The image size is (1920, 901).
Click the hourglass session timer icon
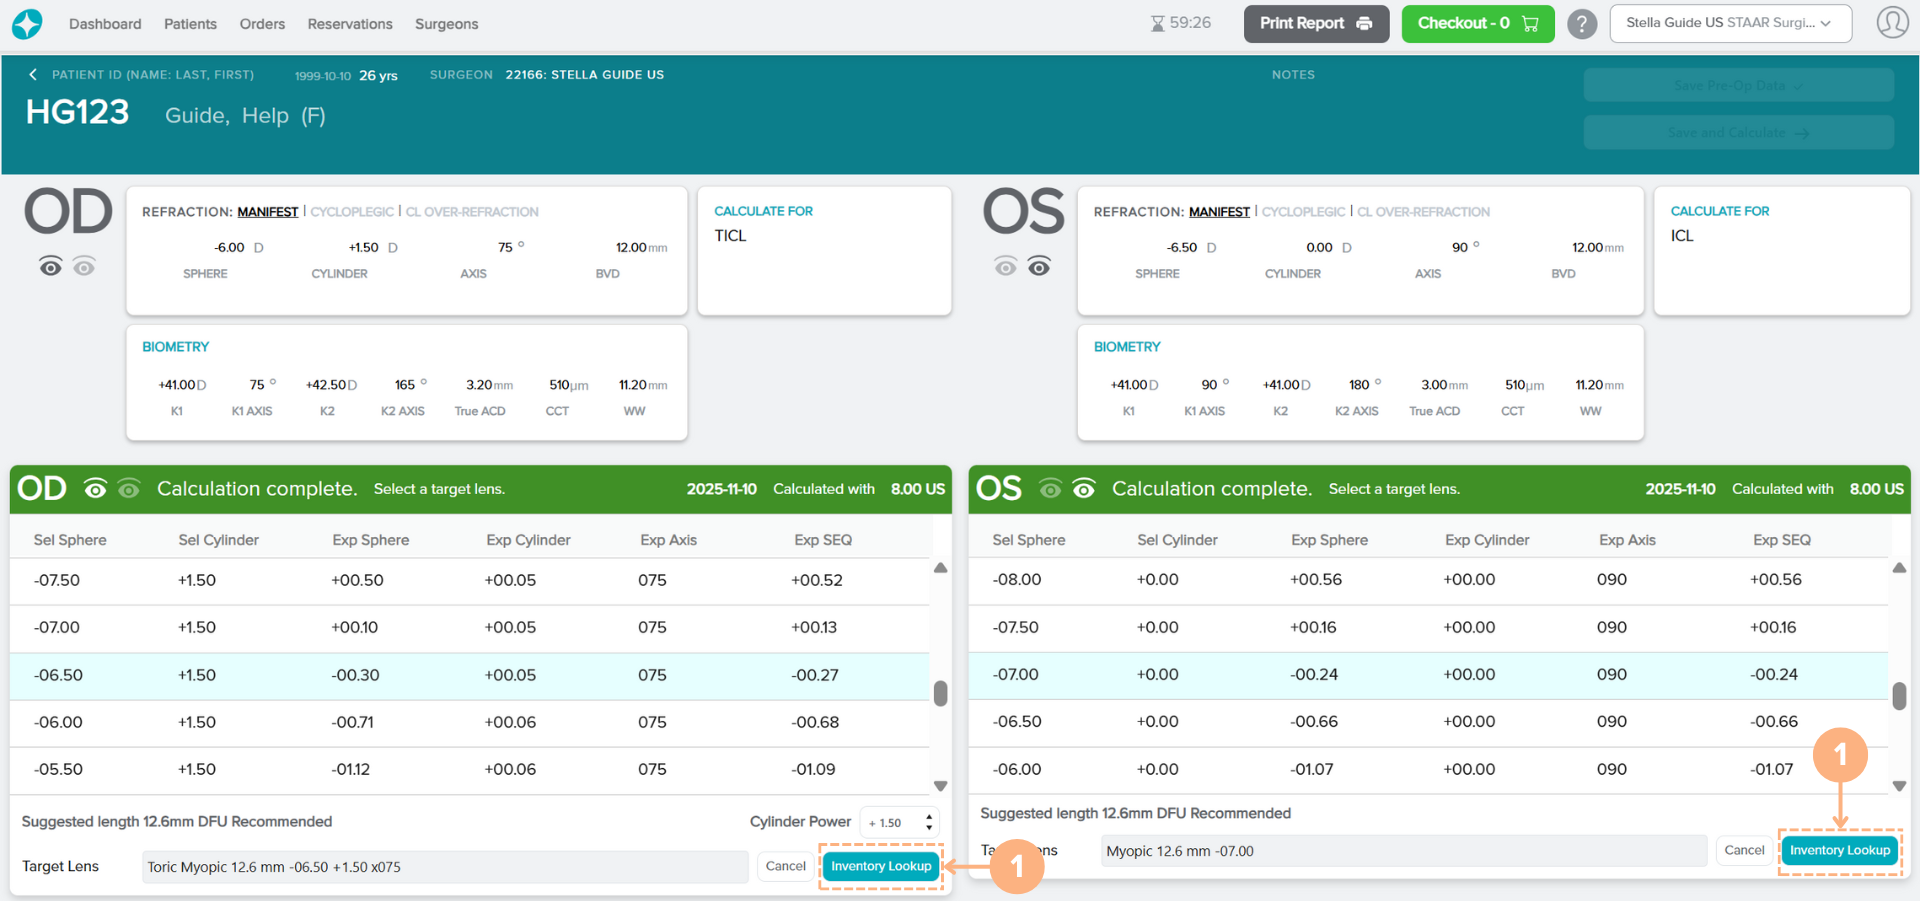(x=1157, y=24)
